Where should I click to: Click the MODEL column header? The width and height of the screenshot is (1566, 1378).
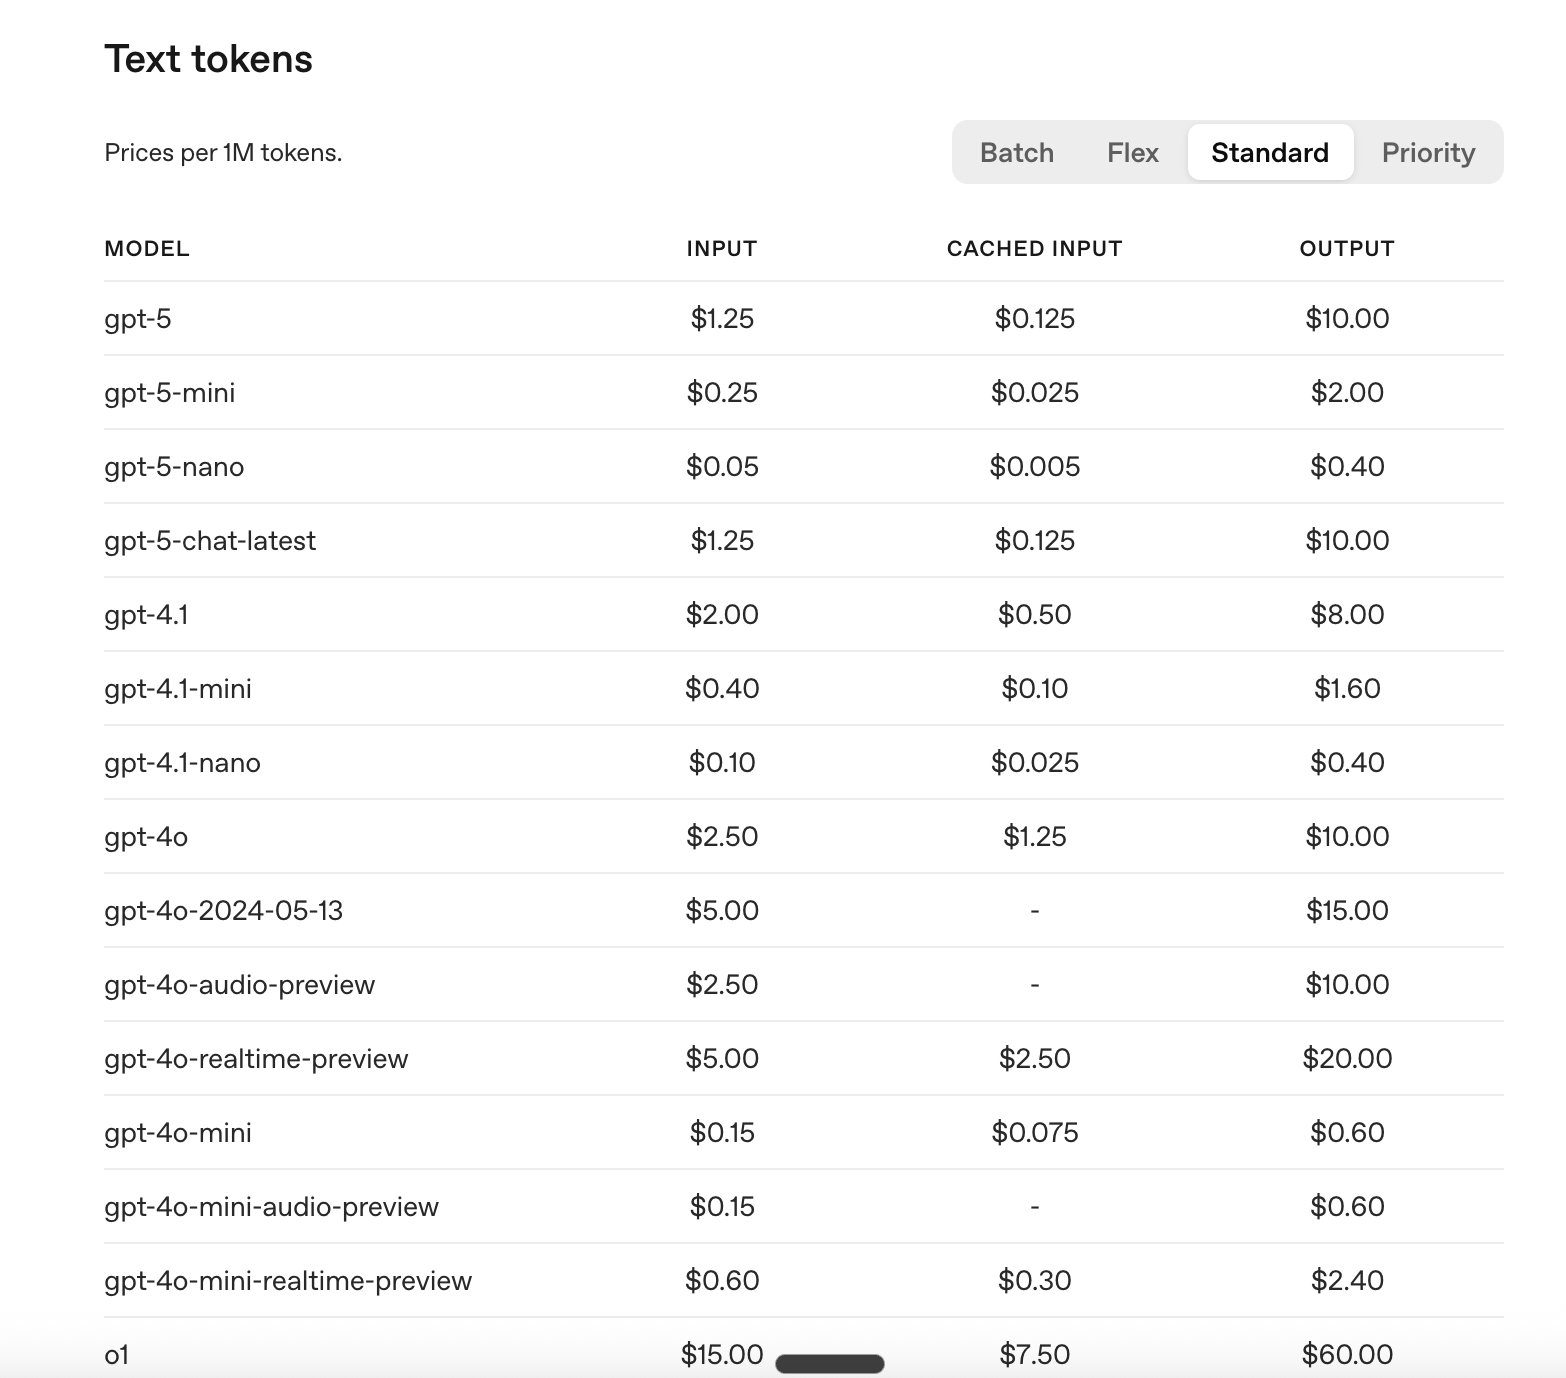pos(147,249)
